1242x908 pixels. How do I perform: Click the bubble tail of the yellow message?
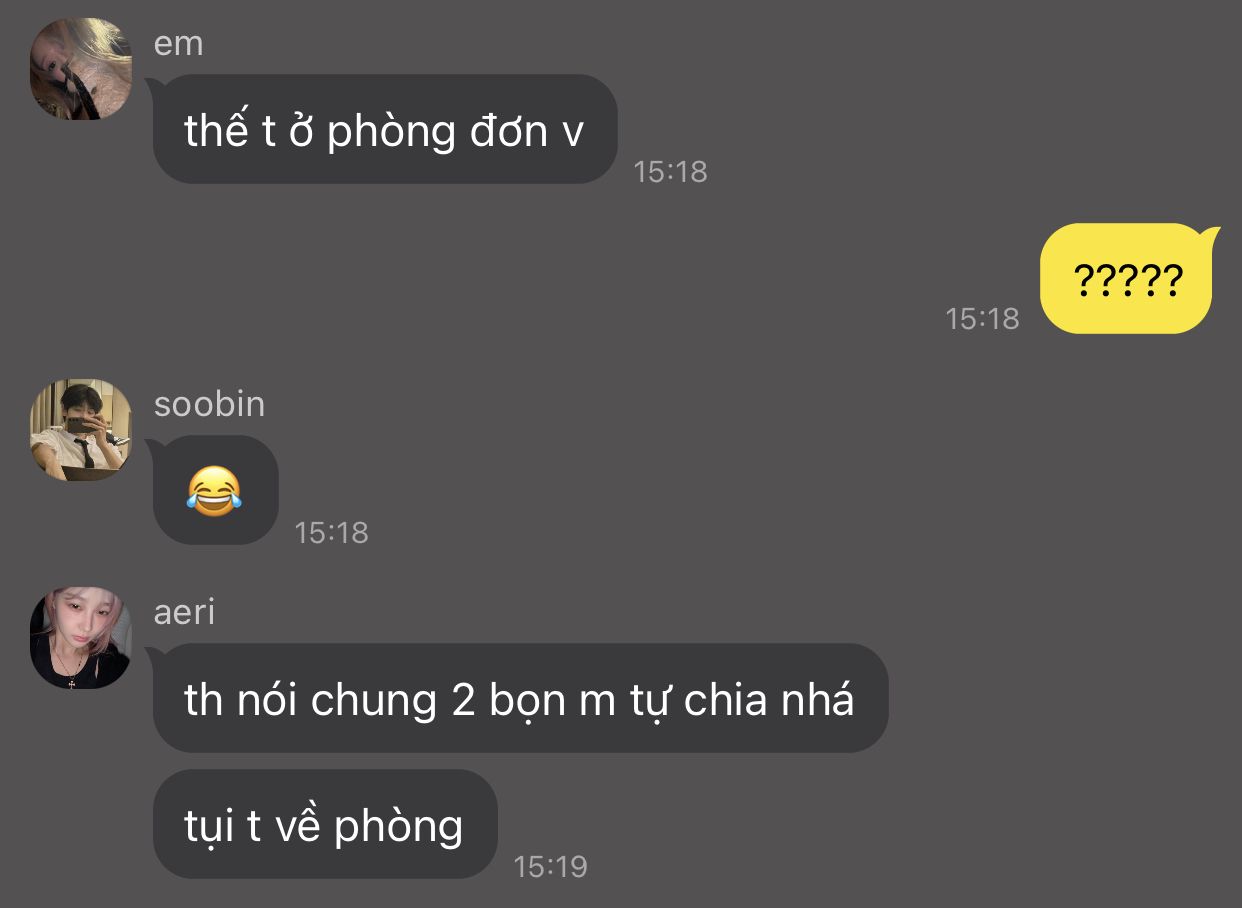tap(1211, 235)
